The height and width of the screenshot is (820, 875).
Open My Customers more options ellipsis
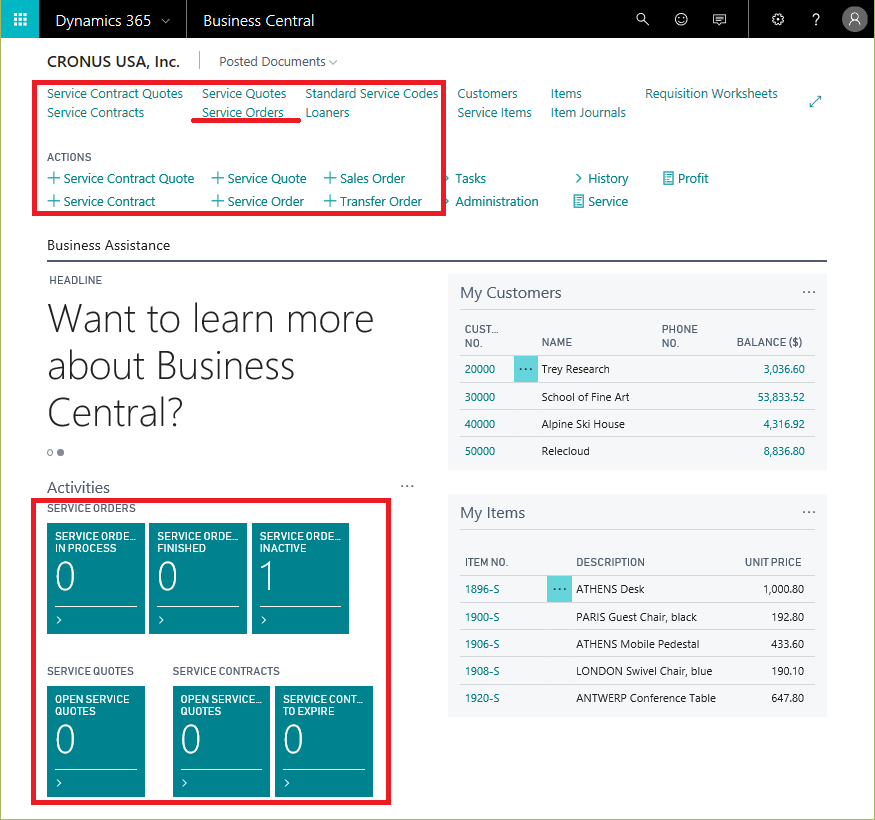(809, 292)
